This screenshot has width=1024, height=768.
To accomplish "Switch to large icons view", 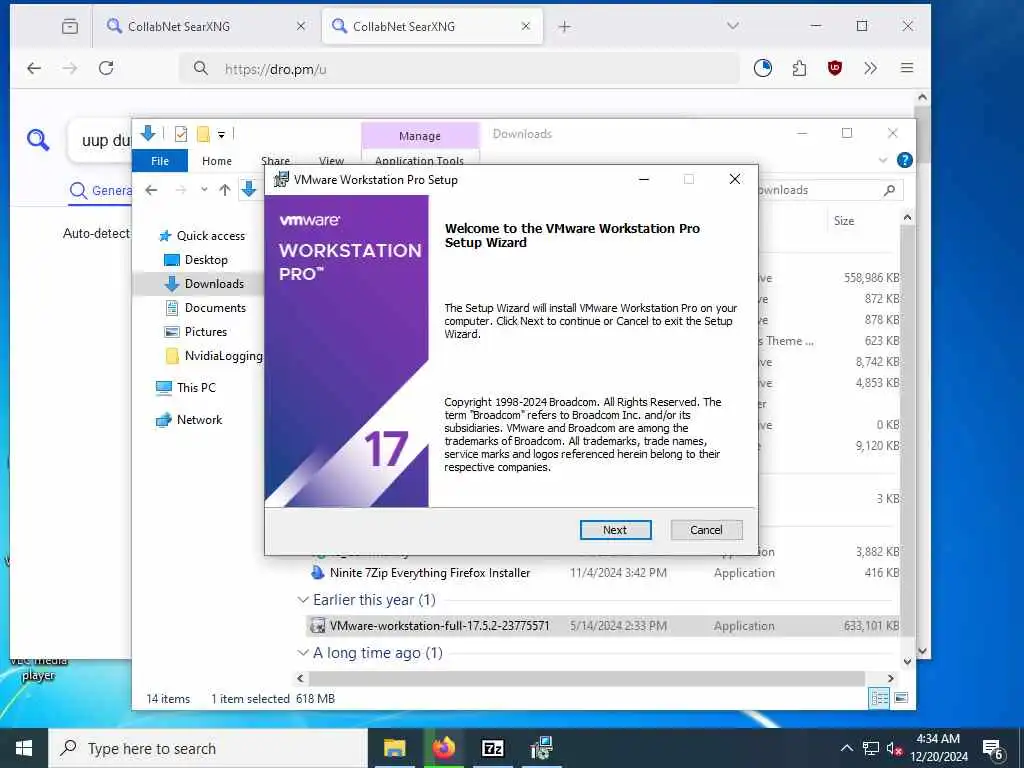I will tap(901, 698).
